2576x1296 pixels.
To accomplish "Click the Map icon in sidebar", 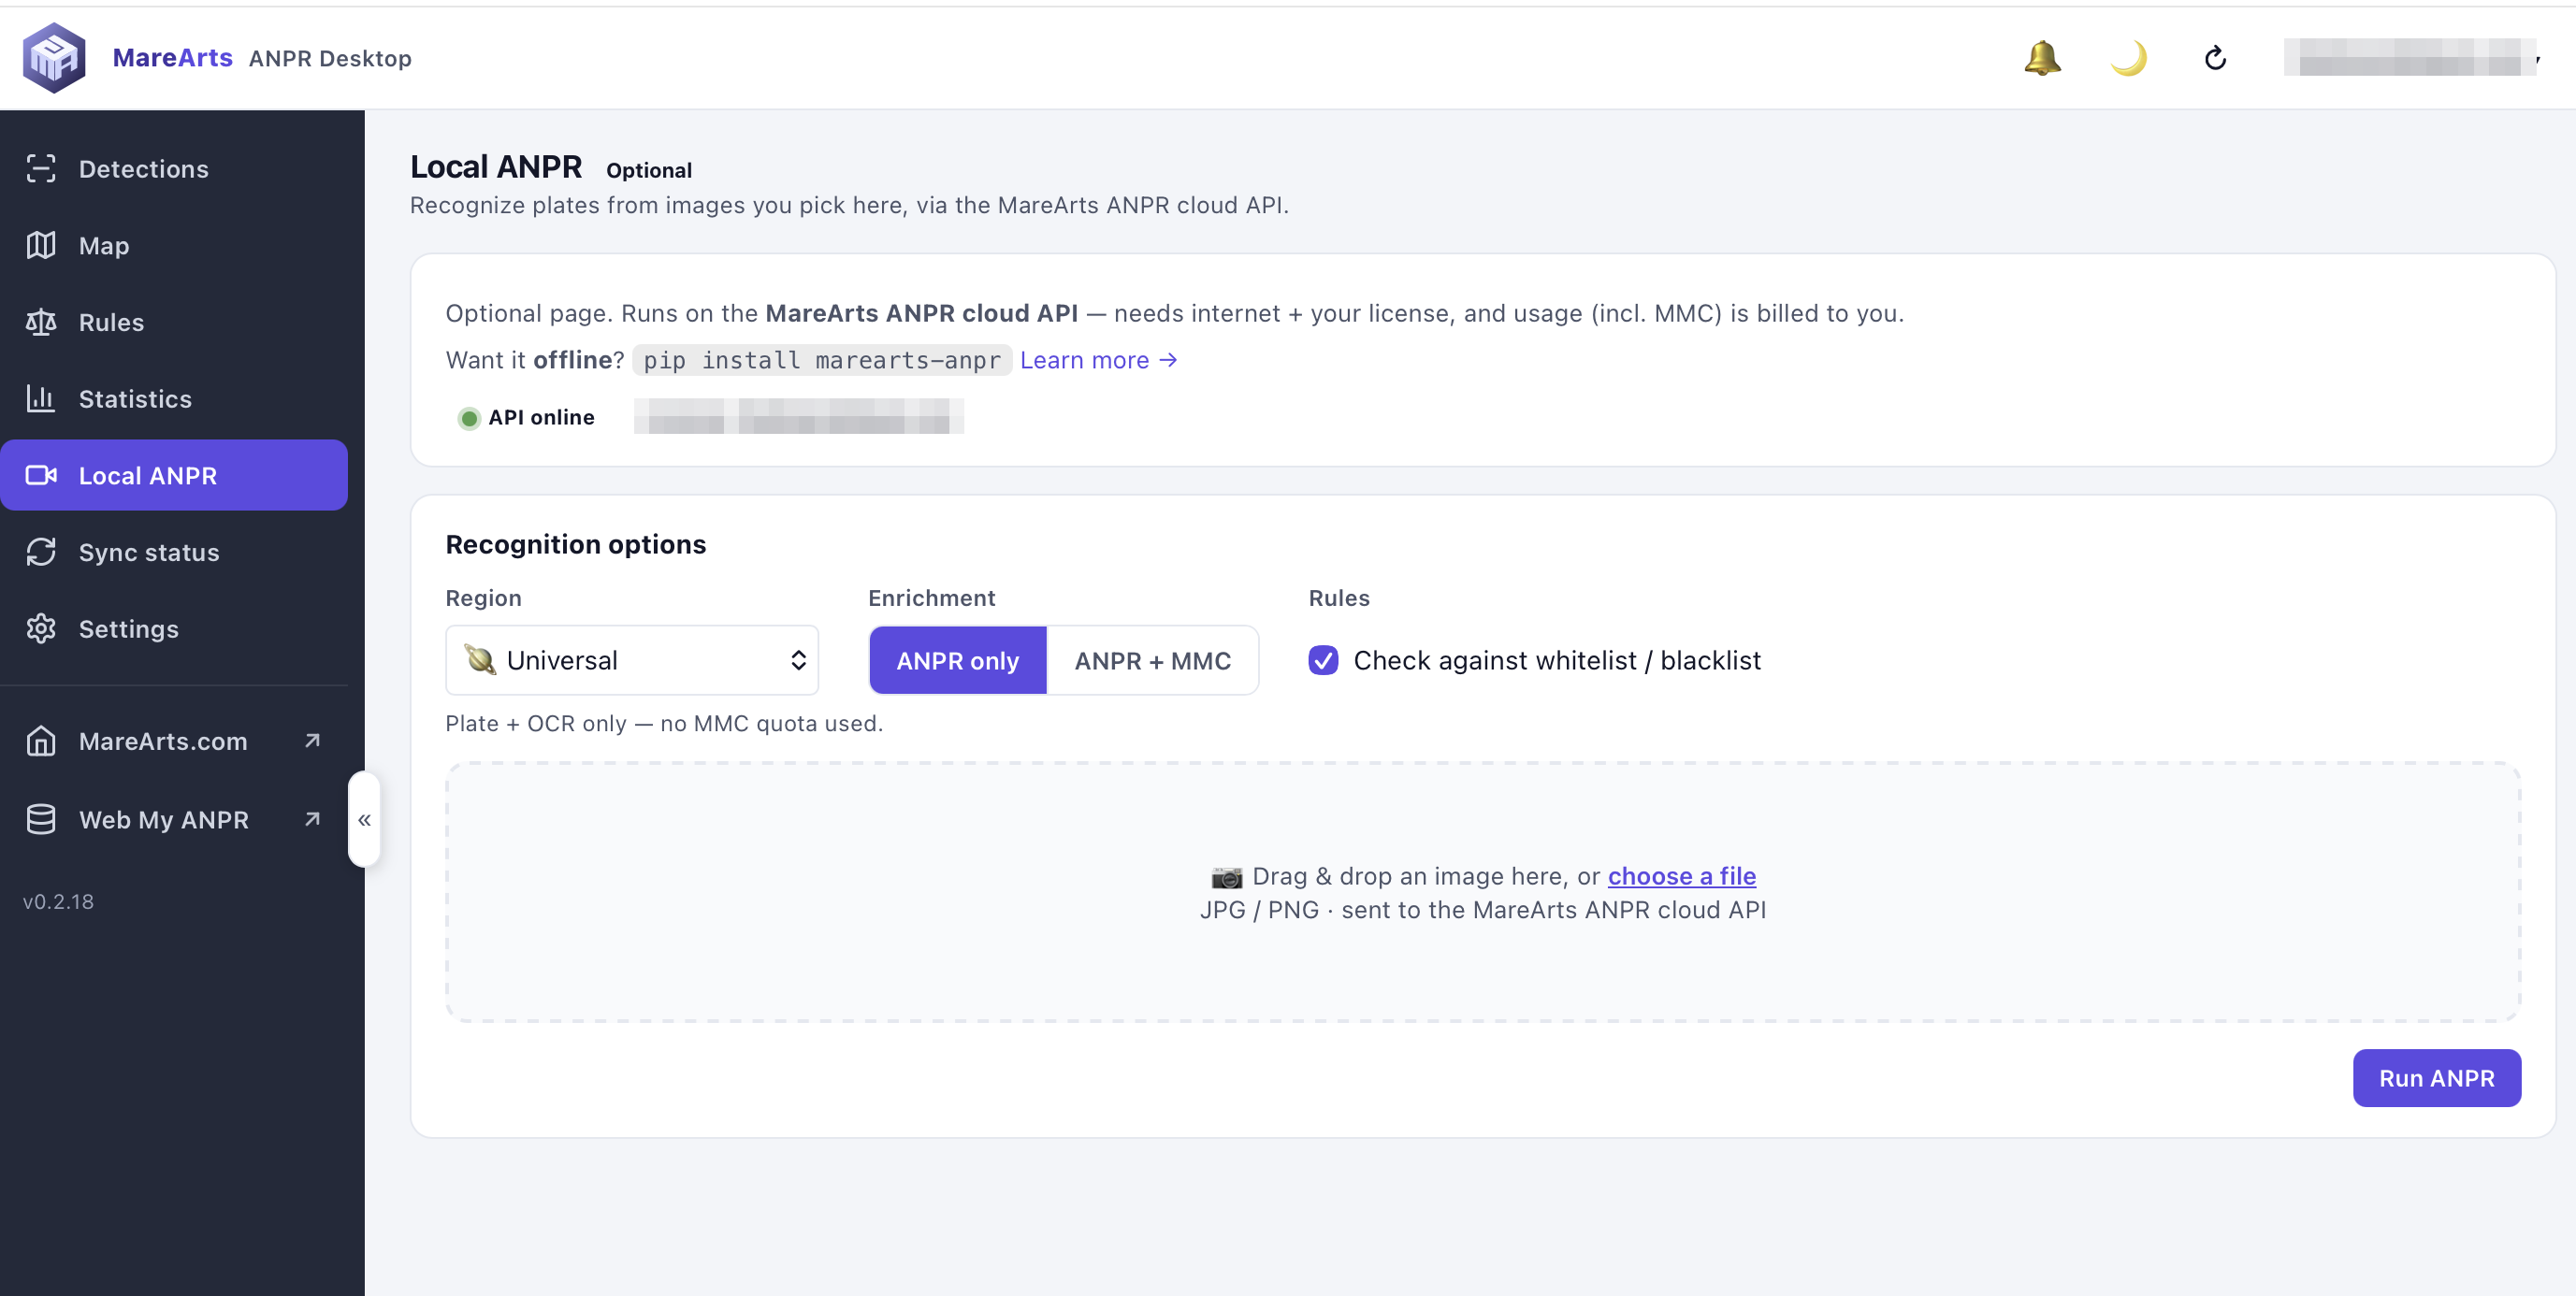I will pos(41,246).
